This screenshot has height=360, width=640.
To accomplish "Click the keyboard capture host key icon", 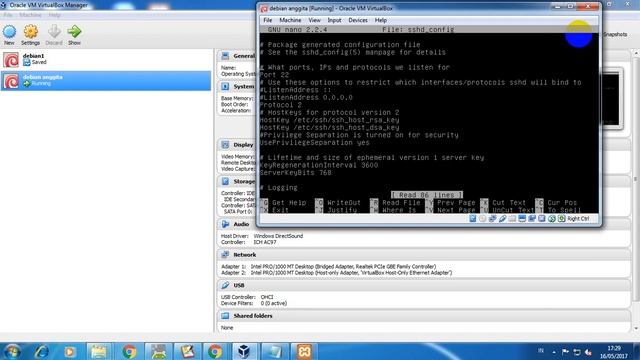I will click(x=562, y=219).
